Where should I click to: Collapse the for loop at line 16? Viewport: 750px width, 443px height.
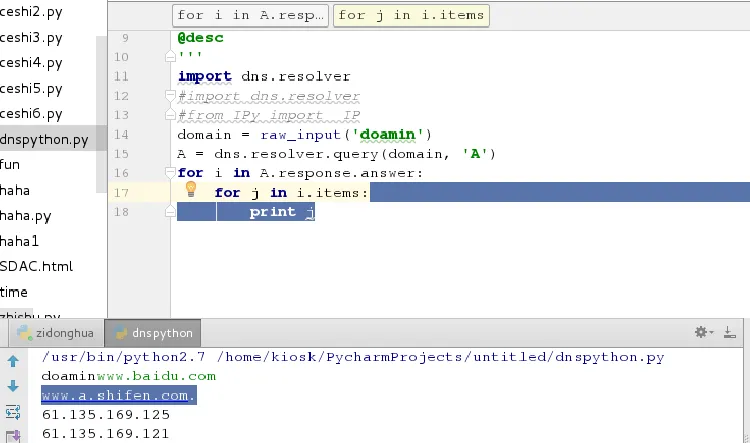[x=170, y=172]
